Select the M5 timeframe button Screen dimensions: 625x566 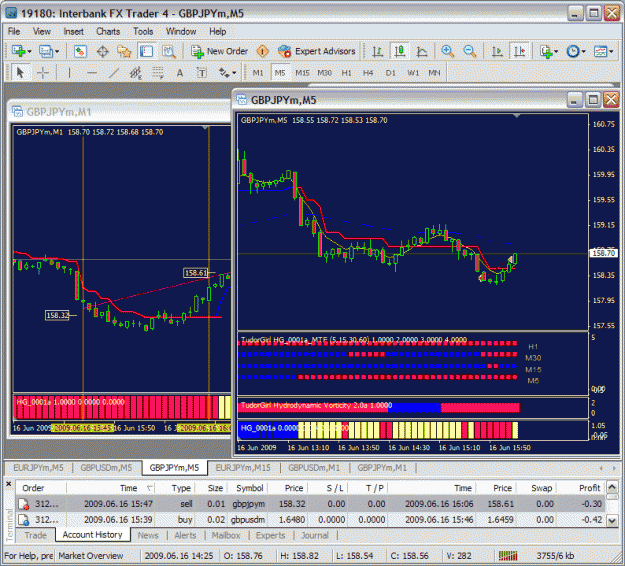280,73
